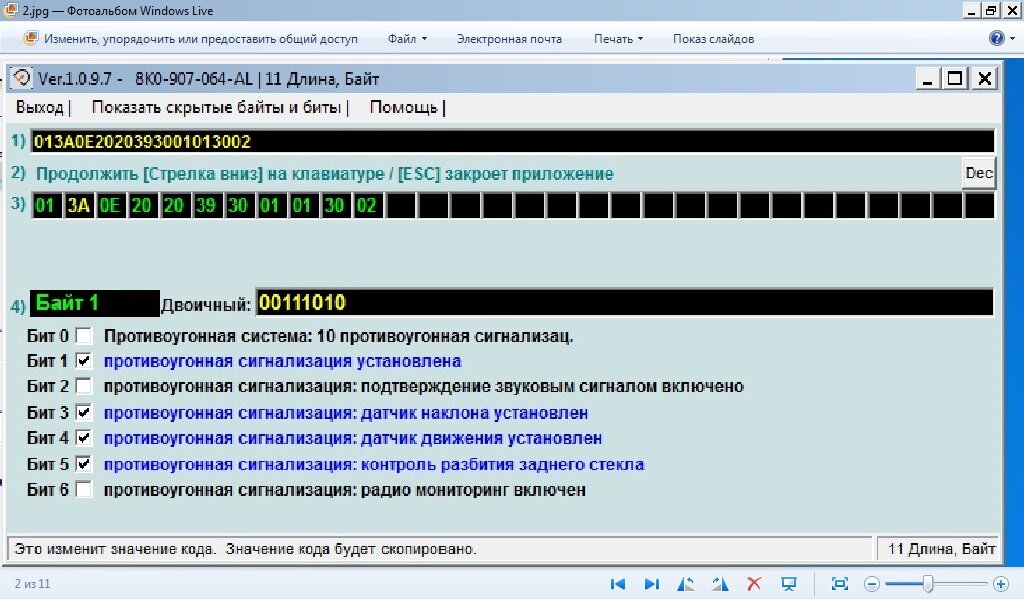Click the actual size view icon
Viewport: 1024px width, 600px height.
coord(839,583)
